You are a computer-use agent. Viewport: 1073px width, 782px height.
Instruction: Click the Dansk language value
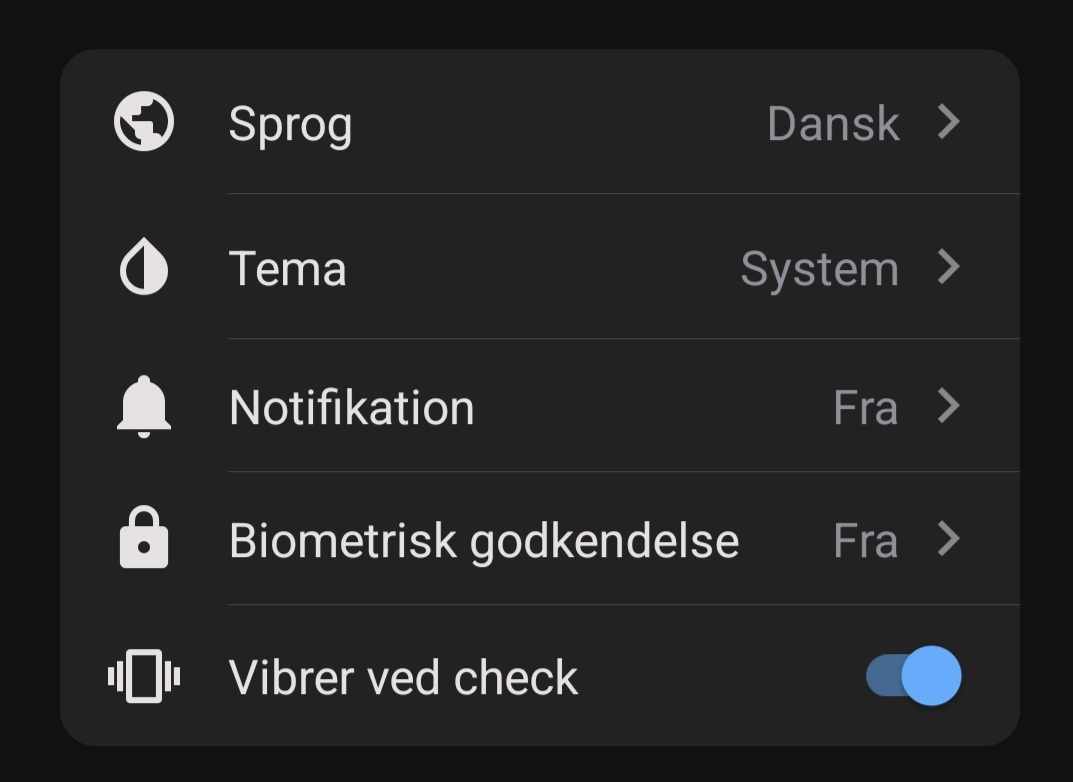pyautogui.click(x=833, y=124)
